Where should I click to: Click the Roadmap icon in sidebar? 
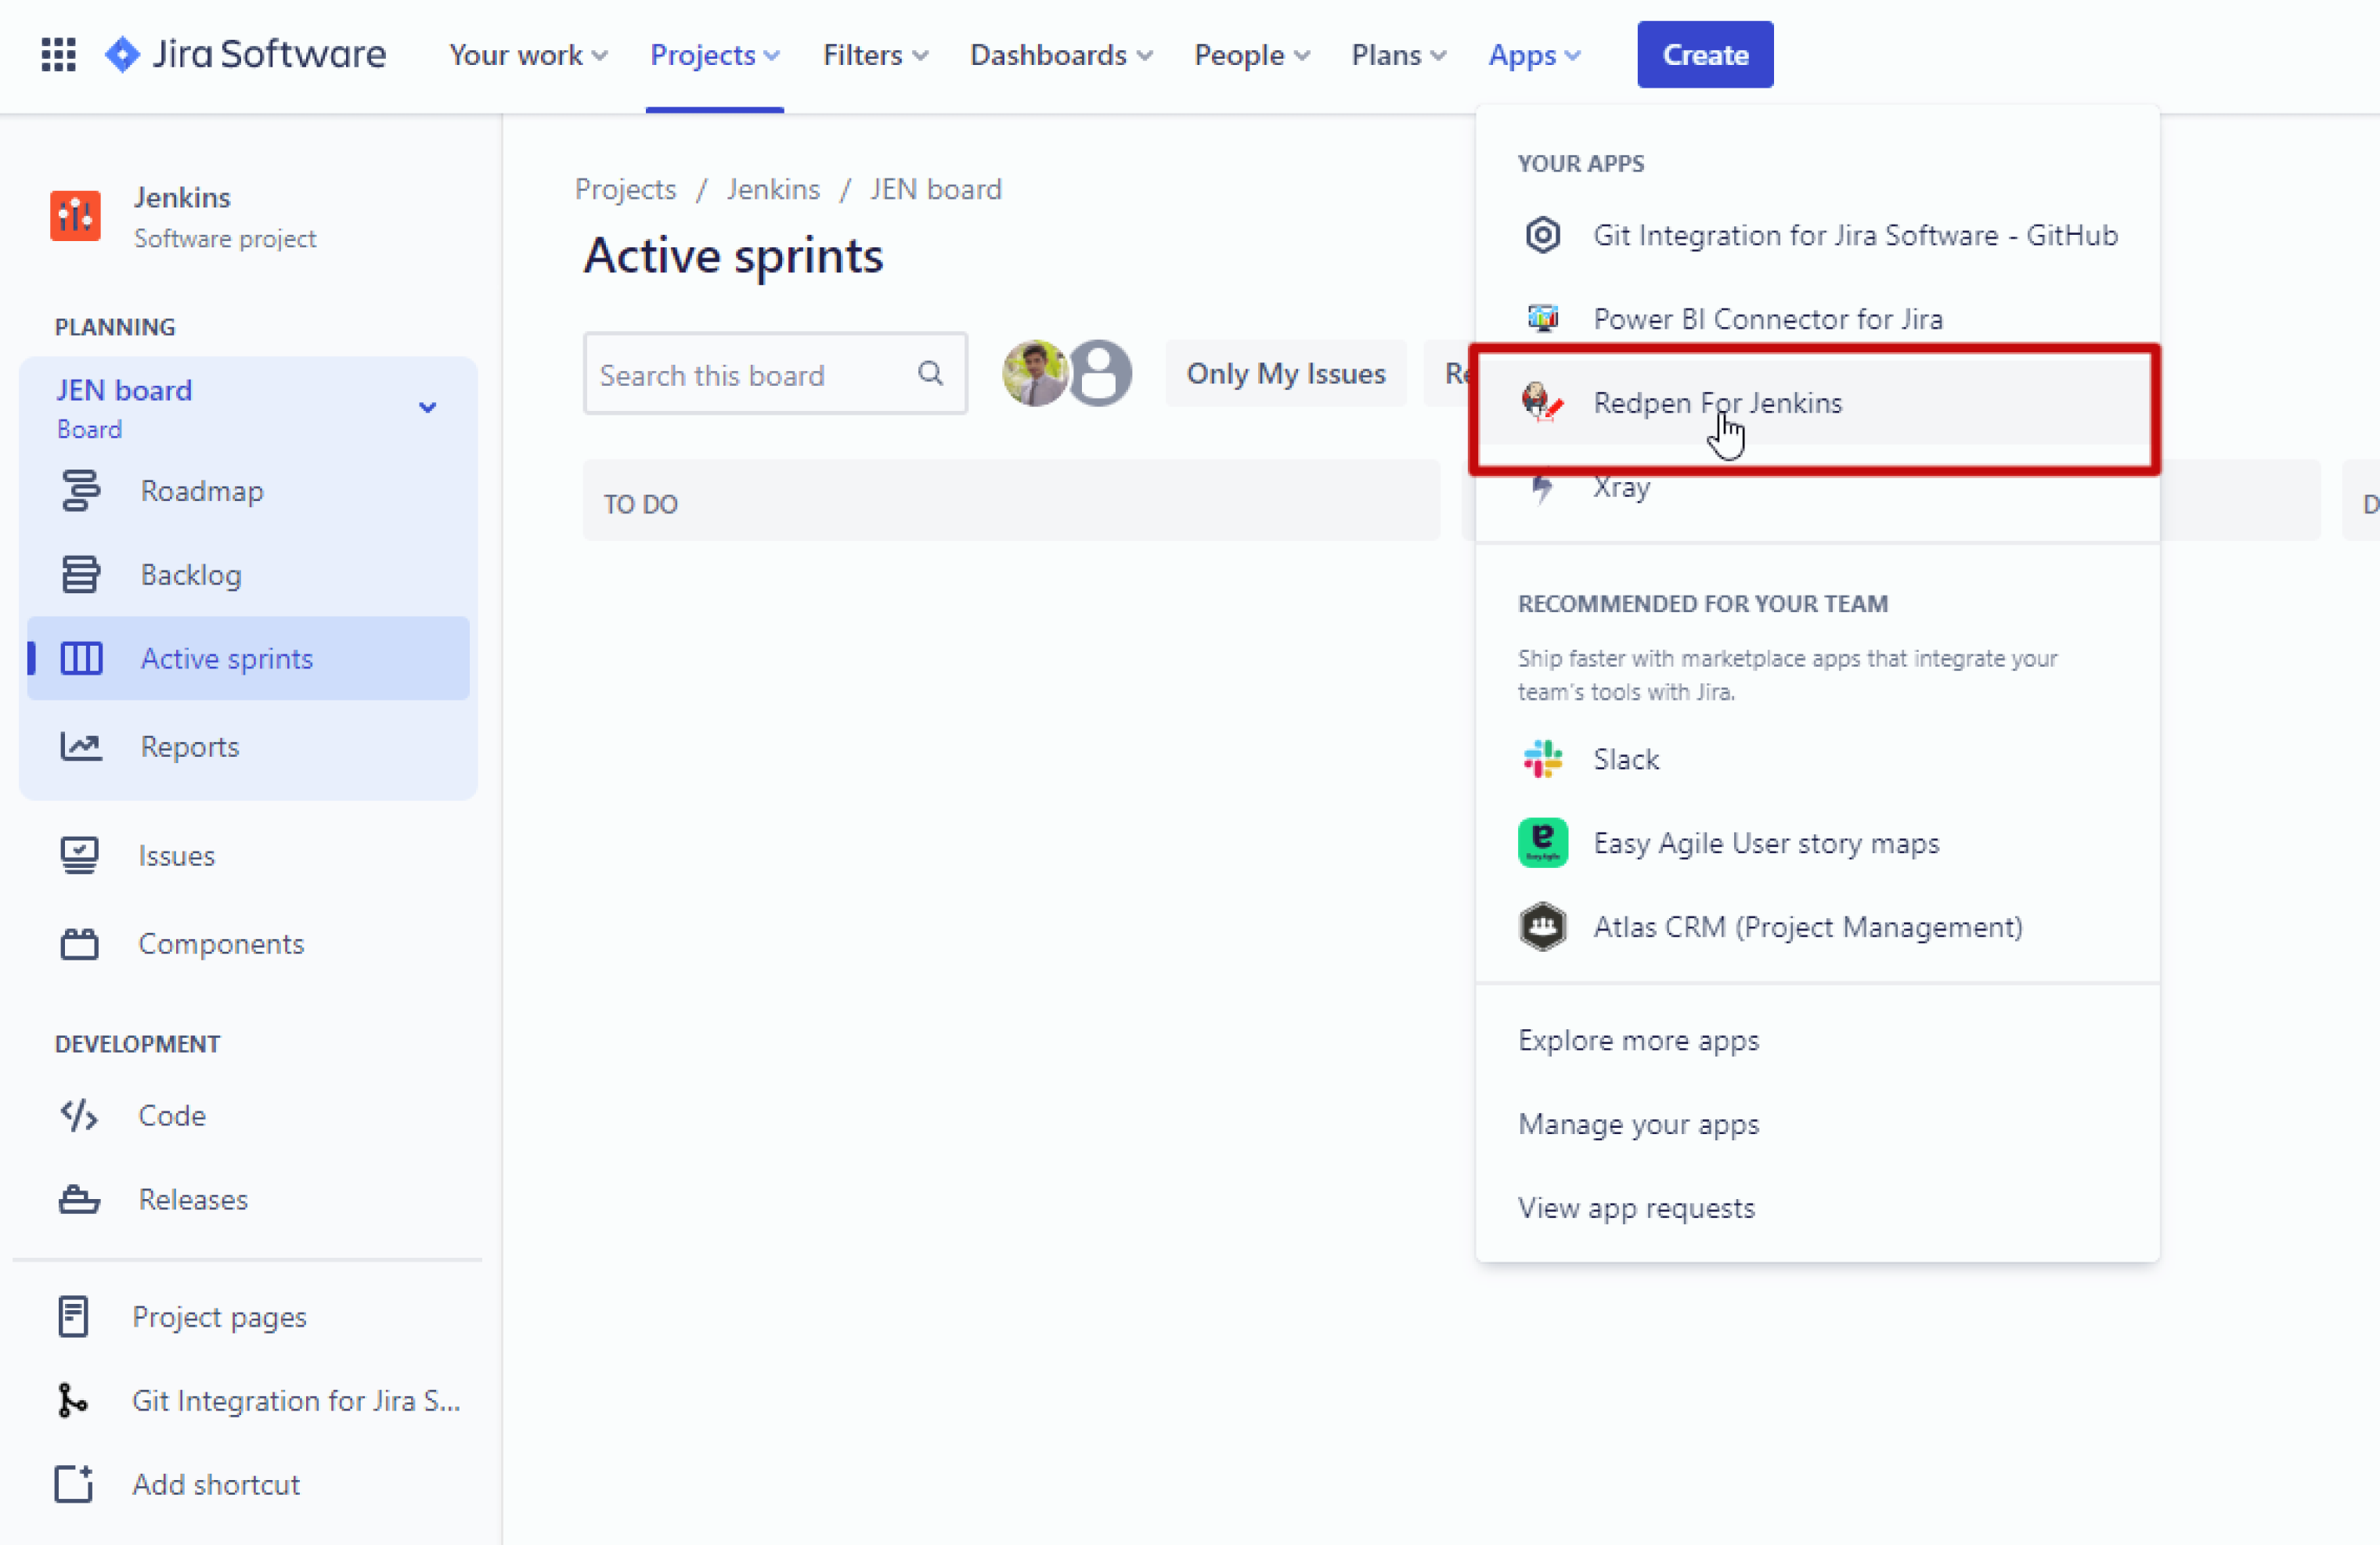[80, 491]
